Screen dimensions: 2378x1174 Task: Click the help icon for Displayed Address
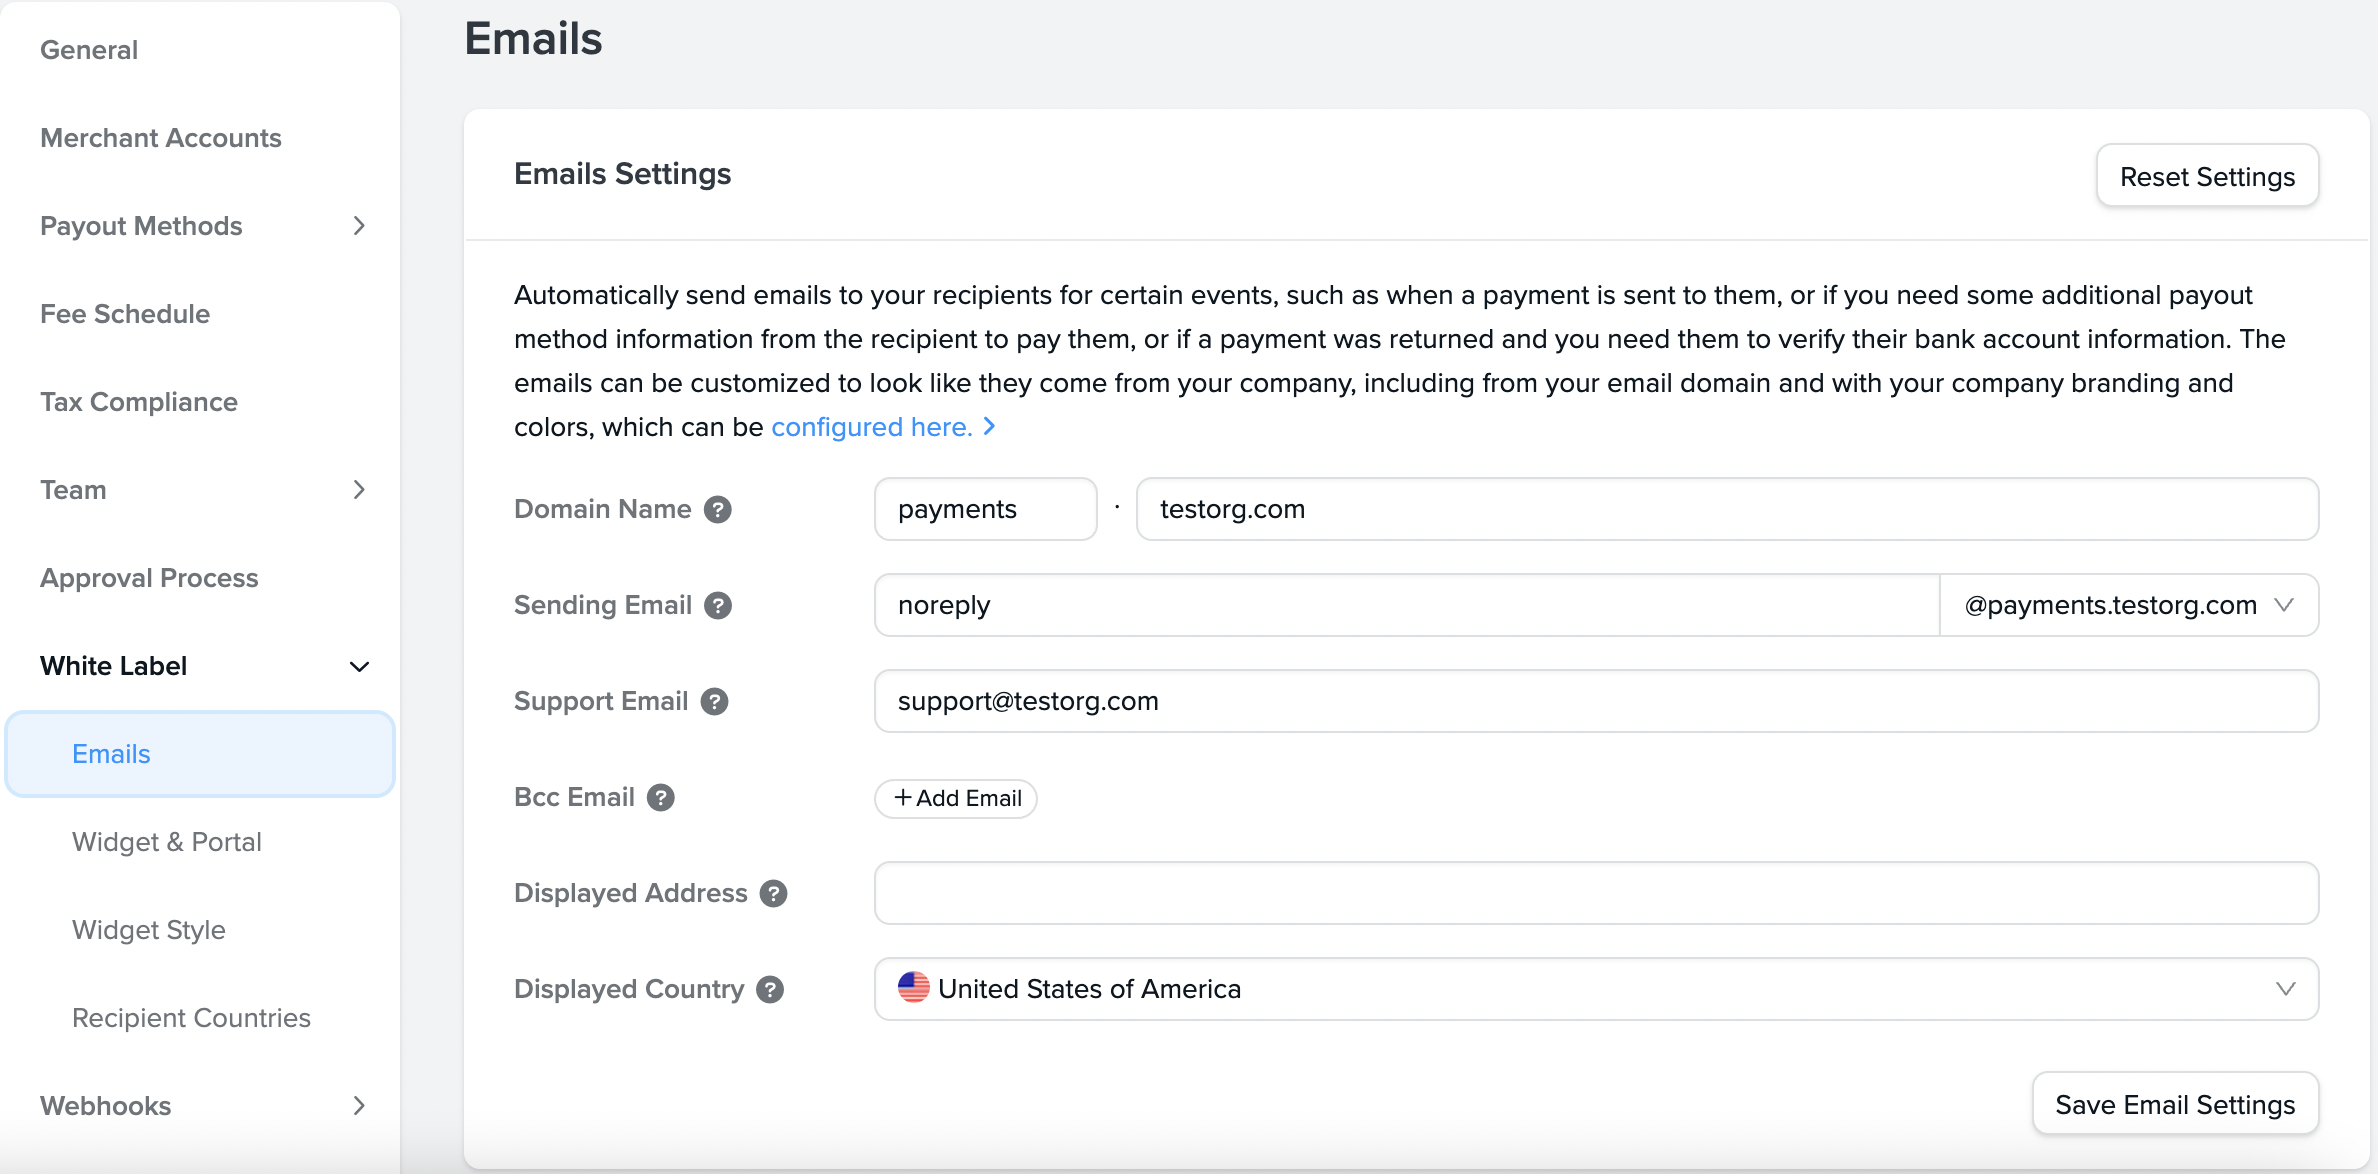[x=772, y=893]
